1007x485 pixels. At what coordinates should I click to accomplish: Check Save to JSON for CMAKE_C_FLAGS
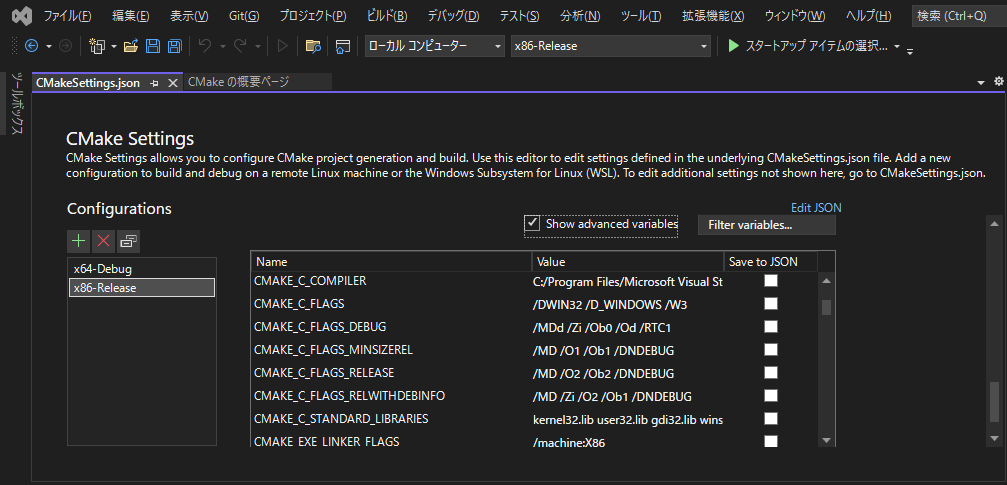(x=771, y=303)
